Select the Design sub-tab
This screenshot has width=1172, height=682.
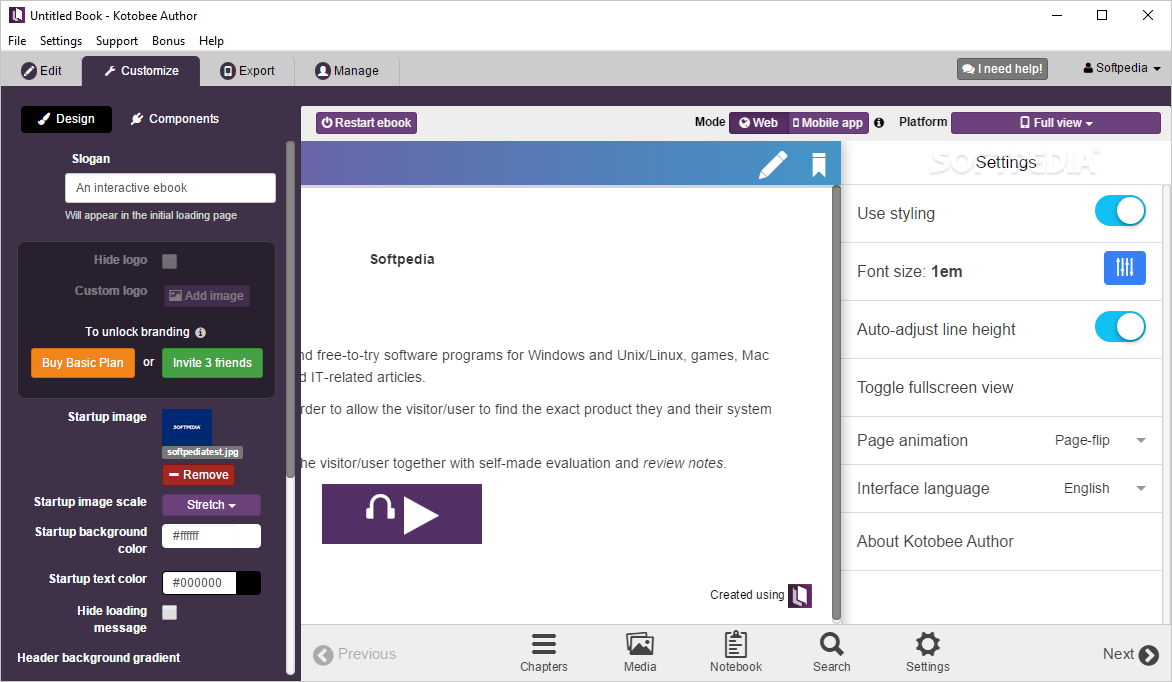[x=67, y=119]
